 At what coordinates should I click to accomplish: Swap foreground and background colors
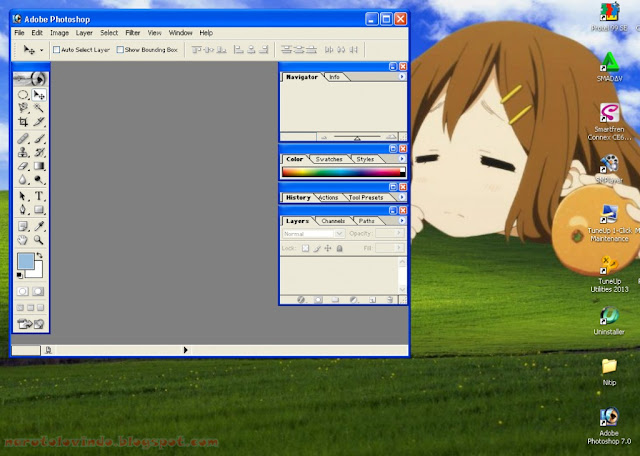point(40,256)
